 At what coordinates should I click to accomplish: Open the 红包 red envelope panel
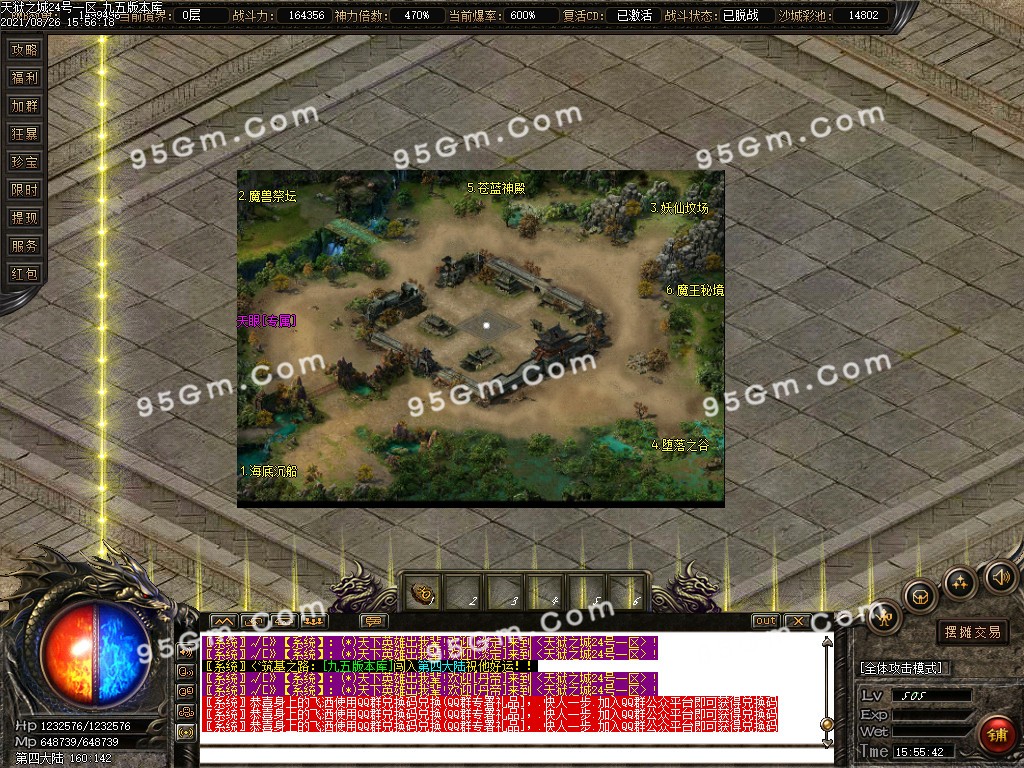pos(25,274)
